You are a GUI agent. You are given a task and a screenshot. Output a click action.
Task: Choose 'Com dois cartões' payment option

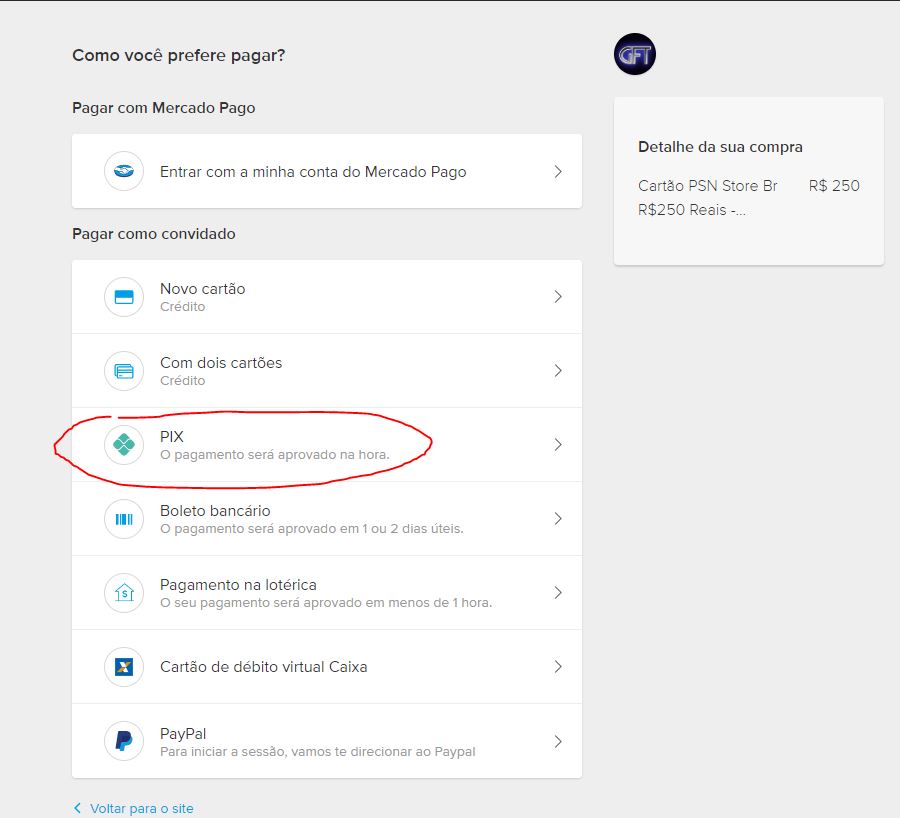pyautogui.click(x=327, y=371)
